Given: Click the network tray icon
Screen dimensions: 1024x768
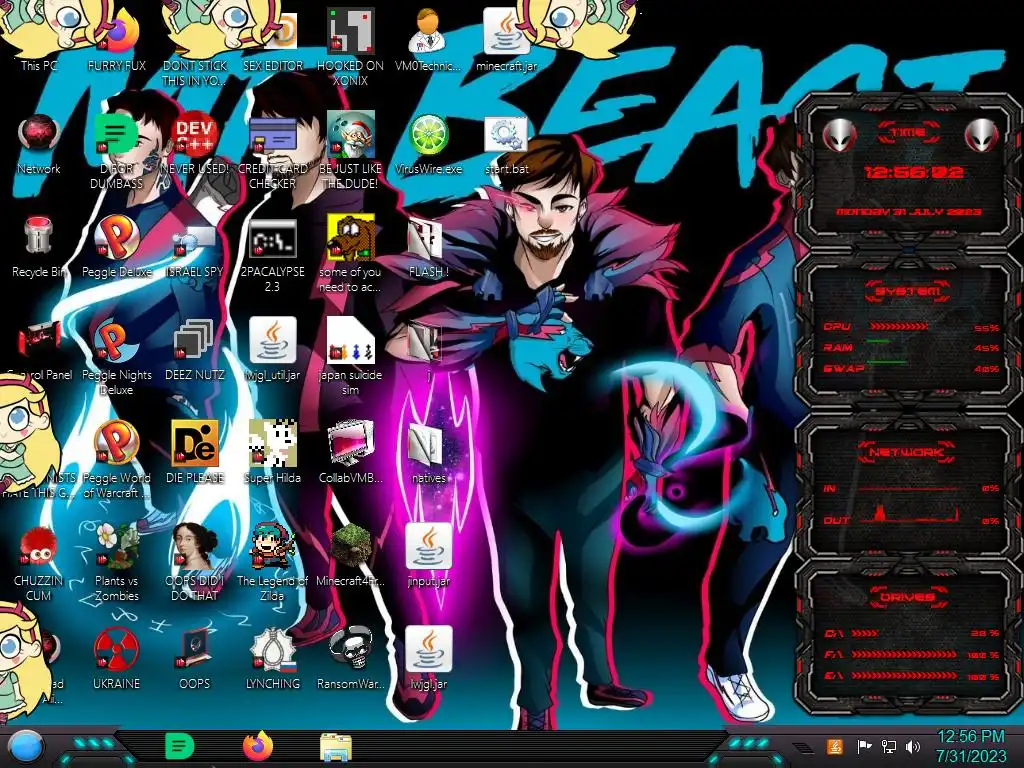Looking at the screenshot, I should (x=889, y=746).
